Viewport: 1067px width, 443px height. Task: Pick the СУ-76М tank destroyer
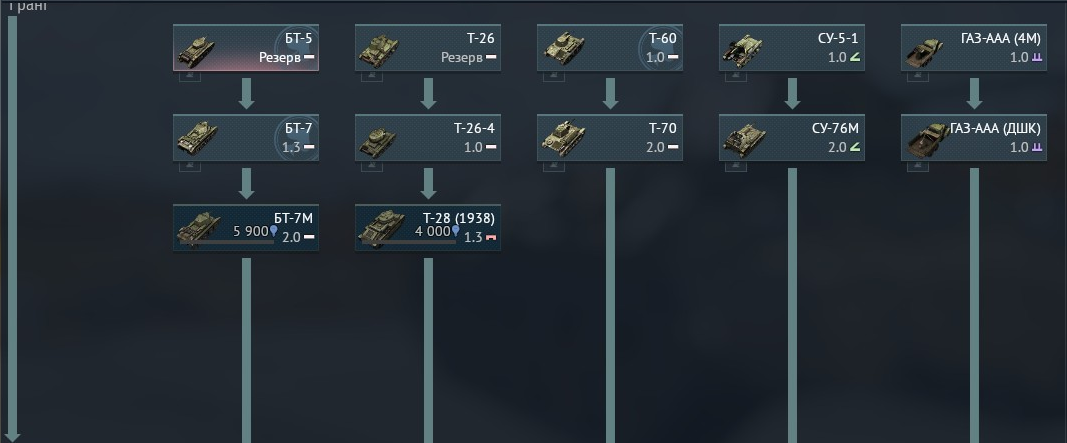point(791,137)
